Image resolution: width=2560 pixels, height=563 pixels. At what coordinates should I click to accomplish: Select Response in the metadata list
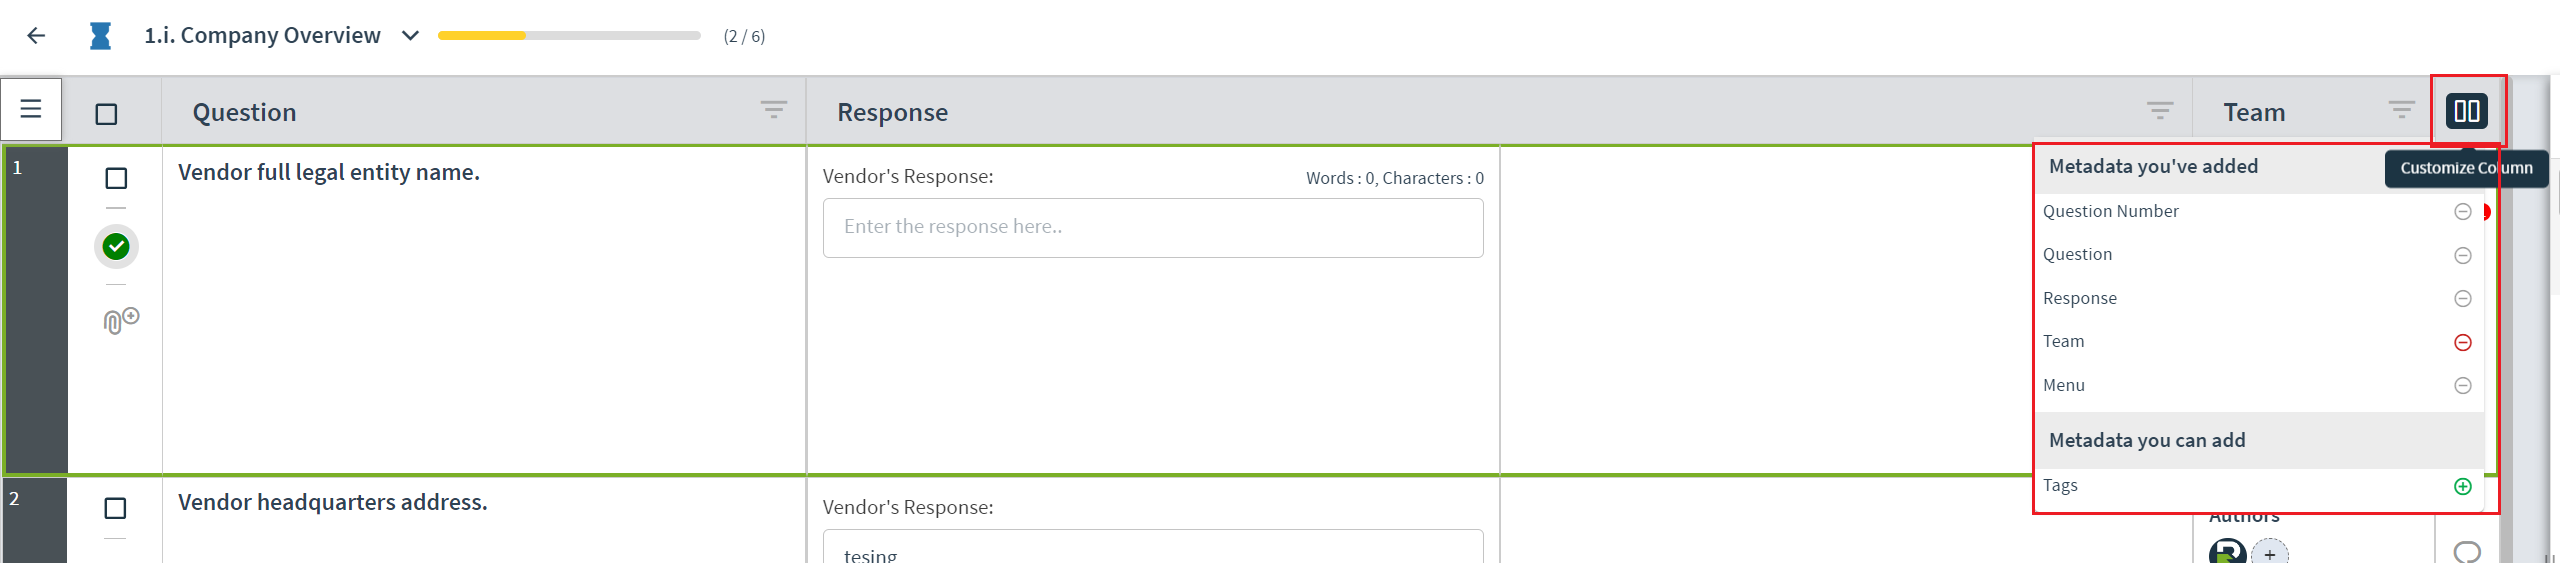(2080, 298)
